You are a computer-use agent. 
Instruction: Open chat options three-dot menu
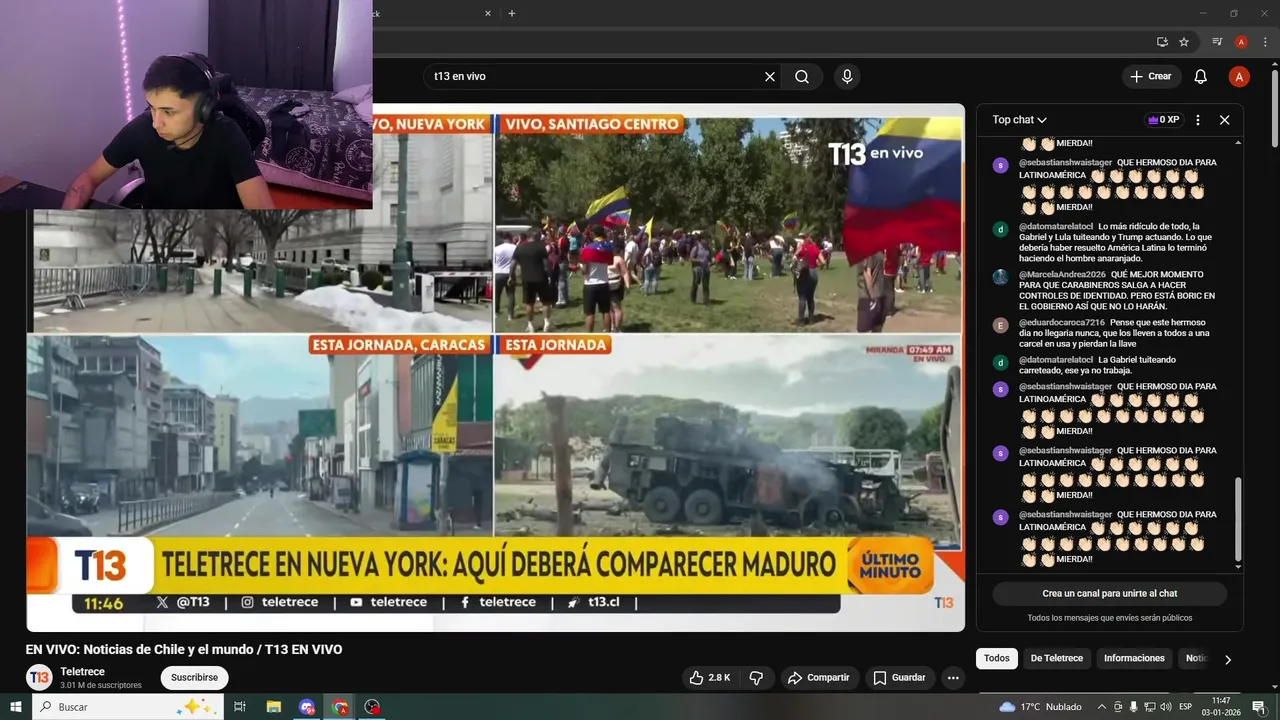1198,120
